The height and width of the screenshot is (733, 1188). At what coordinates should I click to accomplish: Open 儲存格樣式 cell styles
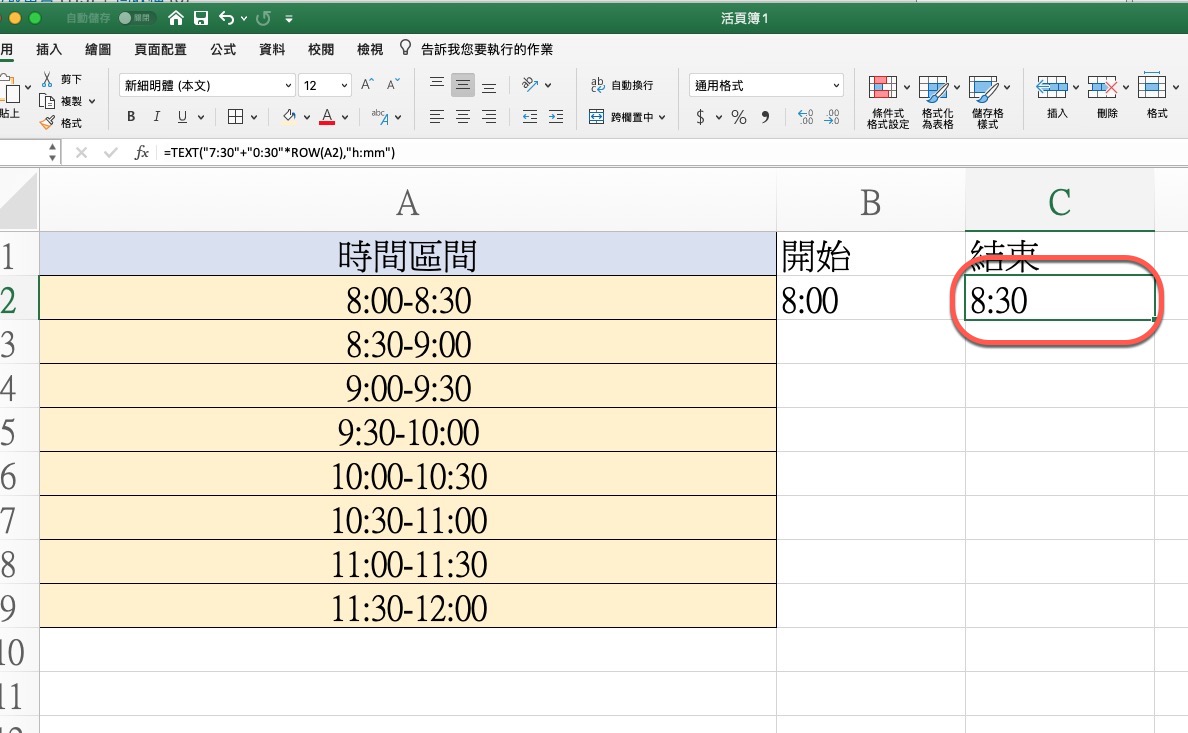987,102
